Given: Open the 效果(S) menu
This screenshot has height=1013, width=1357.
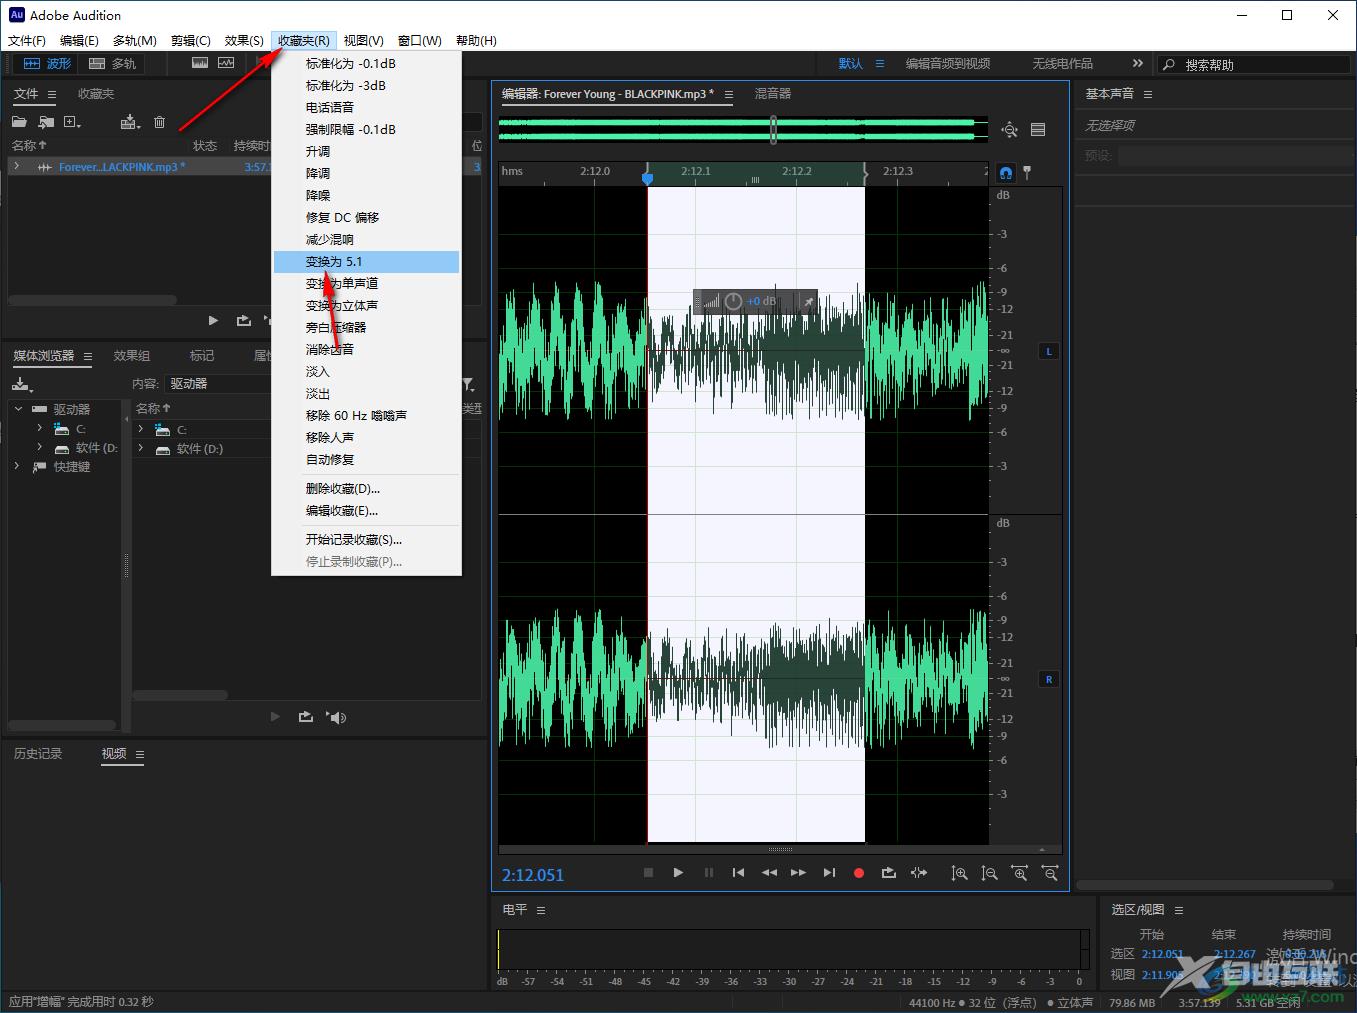Looking at the screenshot, I should pos(244,40).
